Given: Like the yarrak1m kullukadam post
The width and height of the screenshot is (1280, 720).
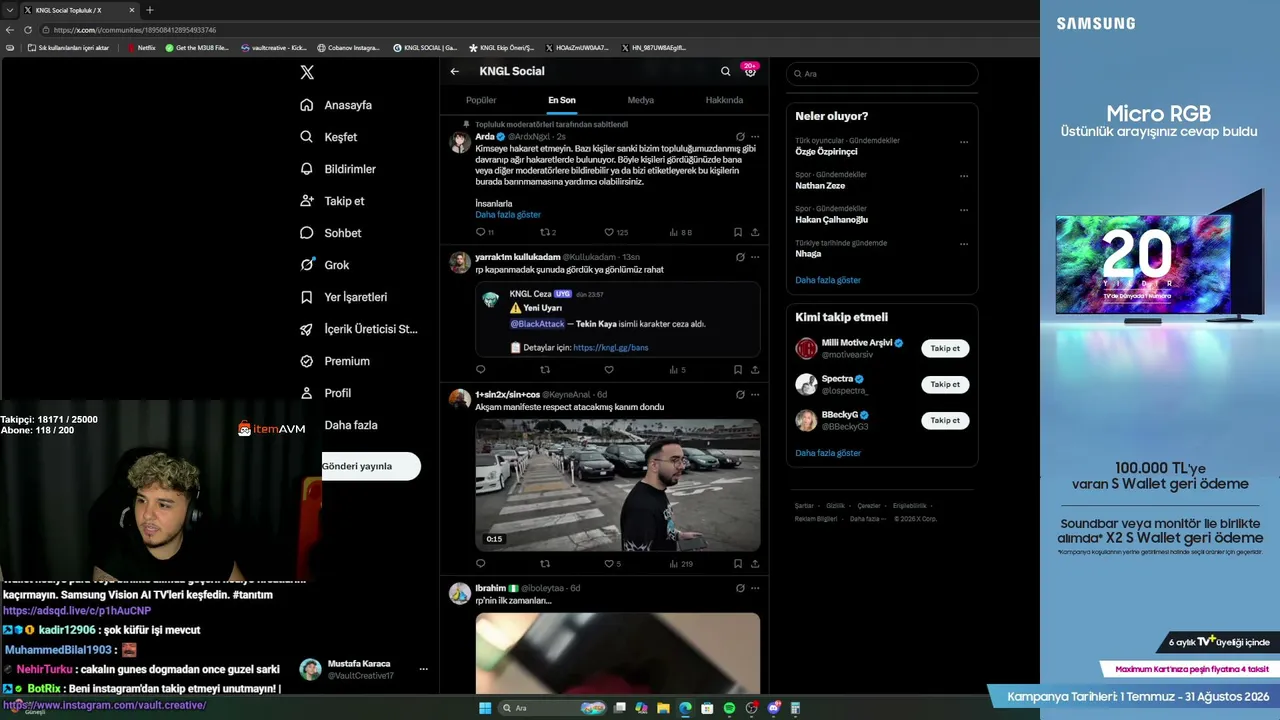Looking at the screenshot, I should (x=609, y=370).
